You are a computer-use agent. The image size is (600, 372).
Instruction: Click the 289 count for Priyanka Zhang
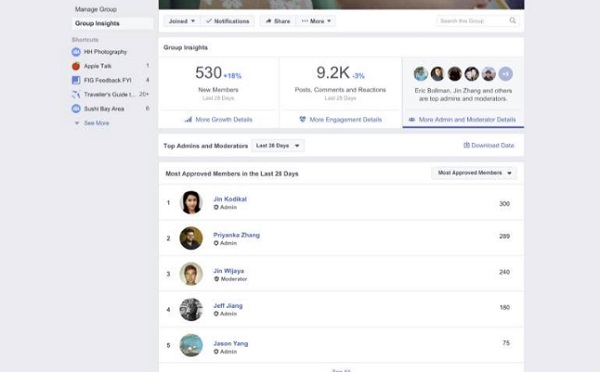pos(504,236)
